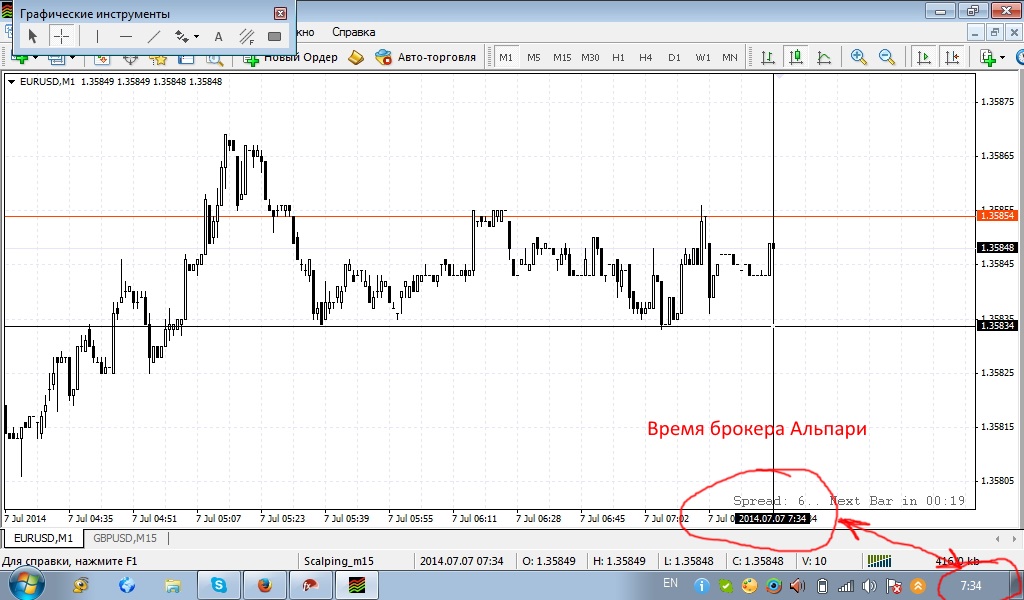Click the add indicators icon
Screen dimensions: 1024x600
pyautogui.click(x=987, y=57)
